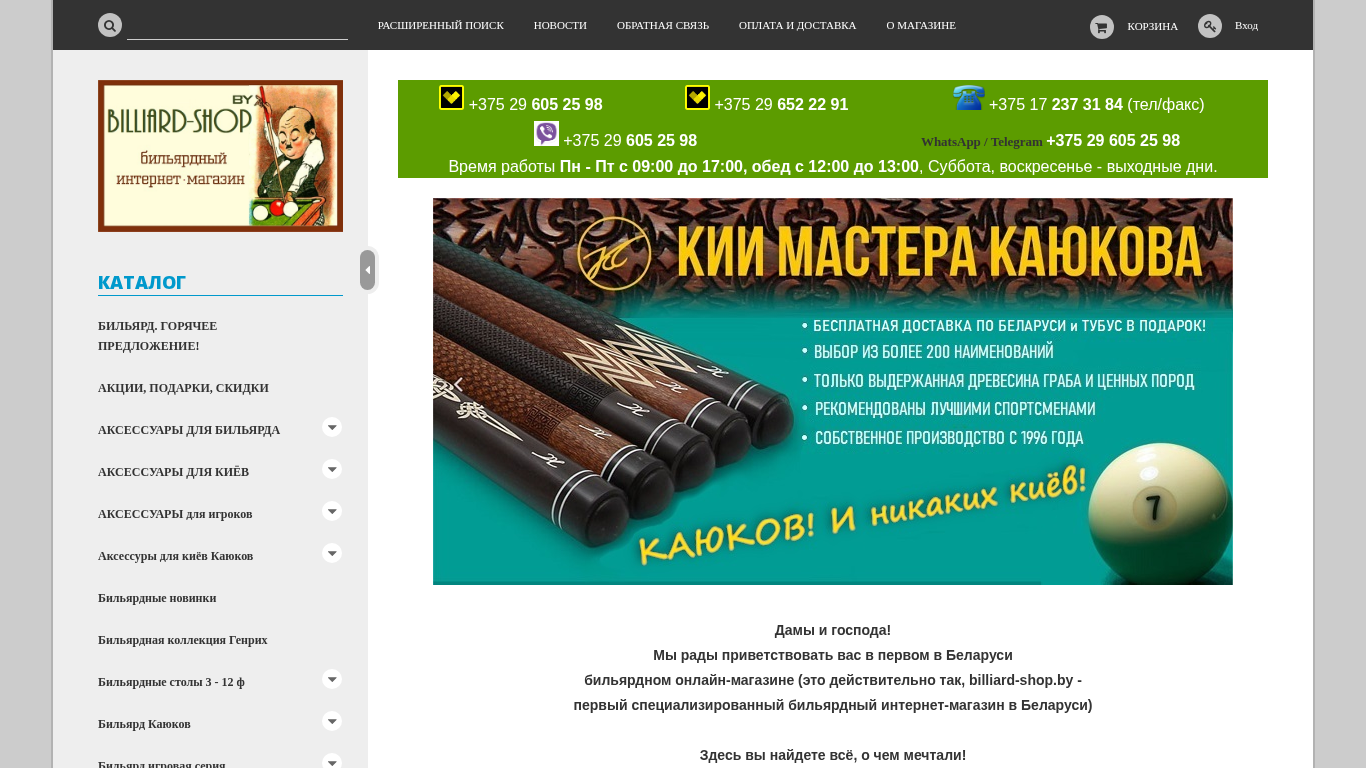This screenshot has height=768, width=1366.
Task: Expand Аксессуры для киёв Каюков category
Action: tap(332, 553)
